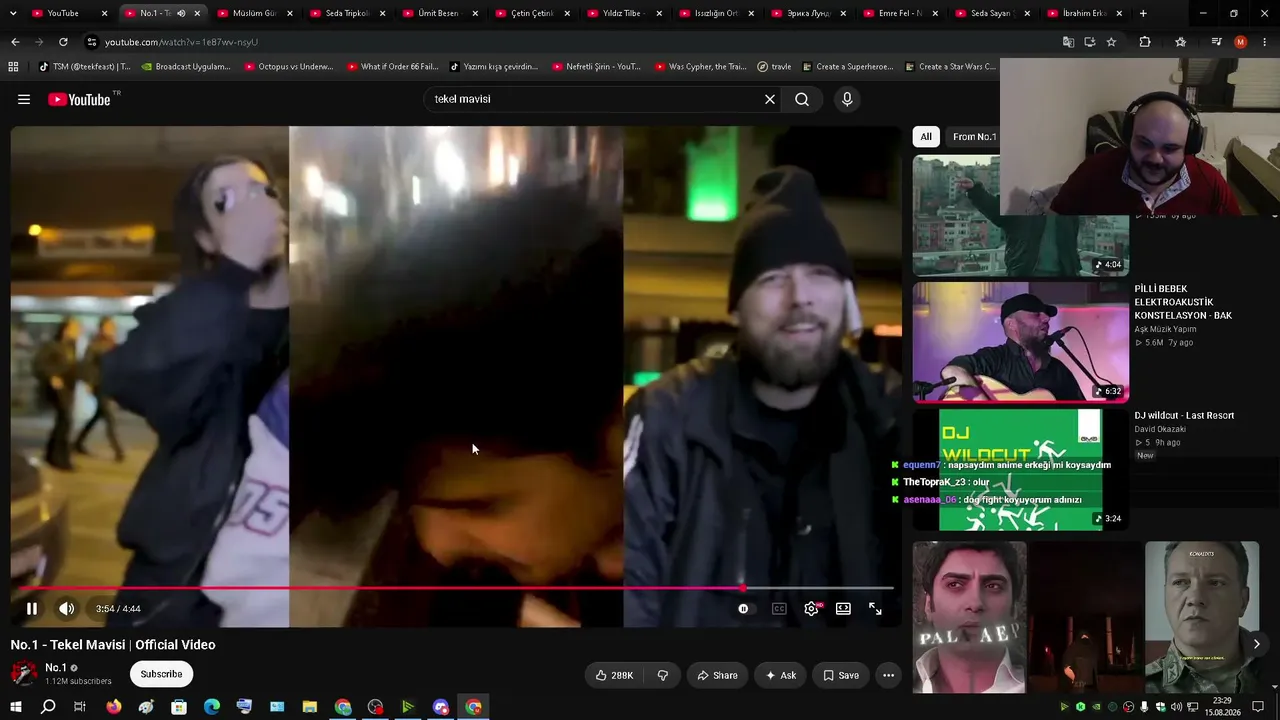
Task: Open the PİLLİ BEBEK ELEKTROAKUSTİK video thumbnail
Action: (x=1020, y=342)
